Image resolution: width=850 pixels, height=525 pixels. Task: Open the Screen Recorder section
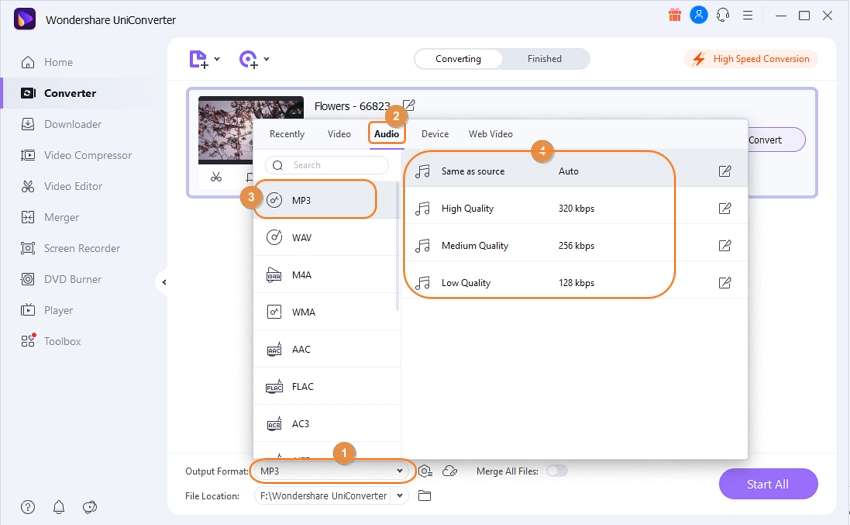coord(70,248)
